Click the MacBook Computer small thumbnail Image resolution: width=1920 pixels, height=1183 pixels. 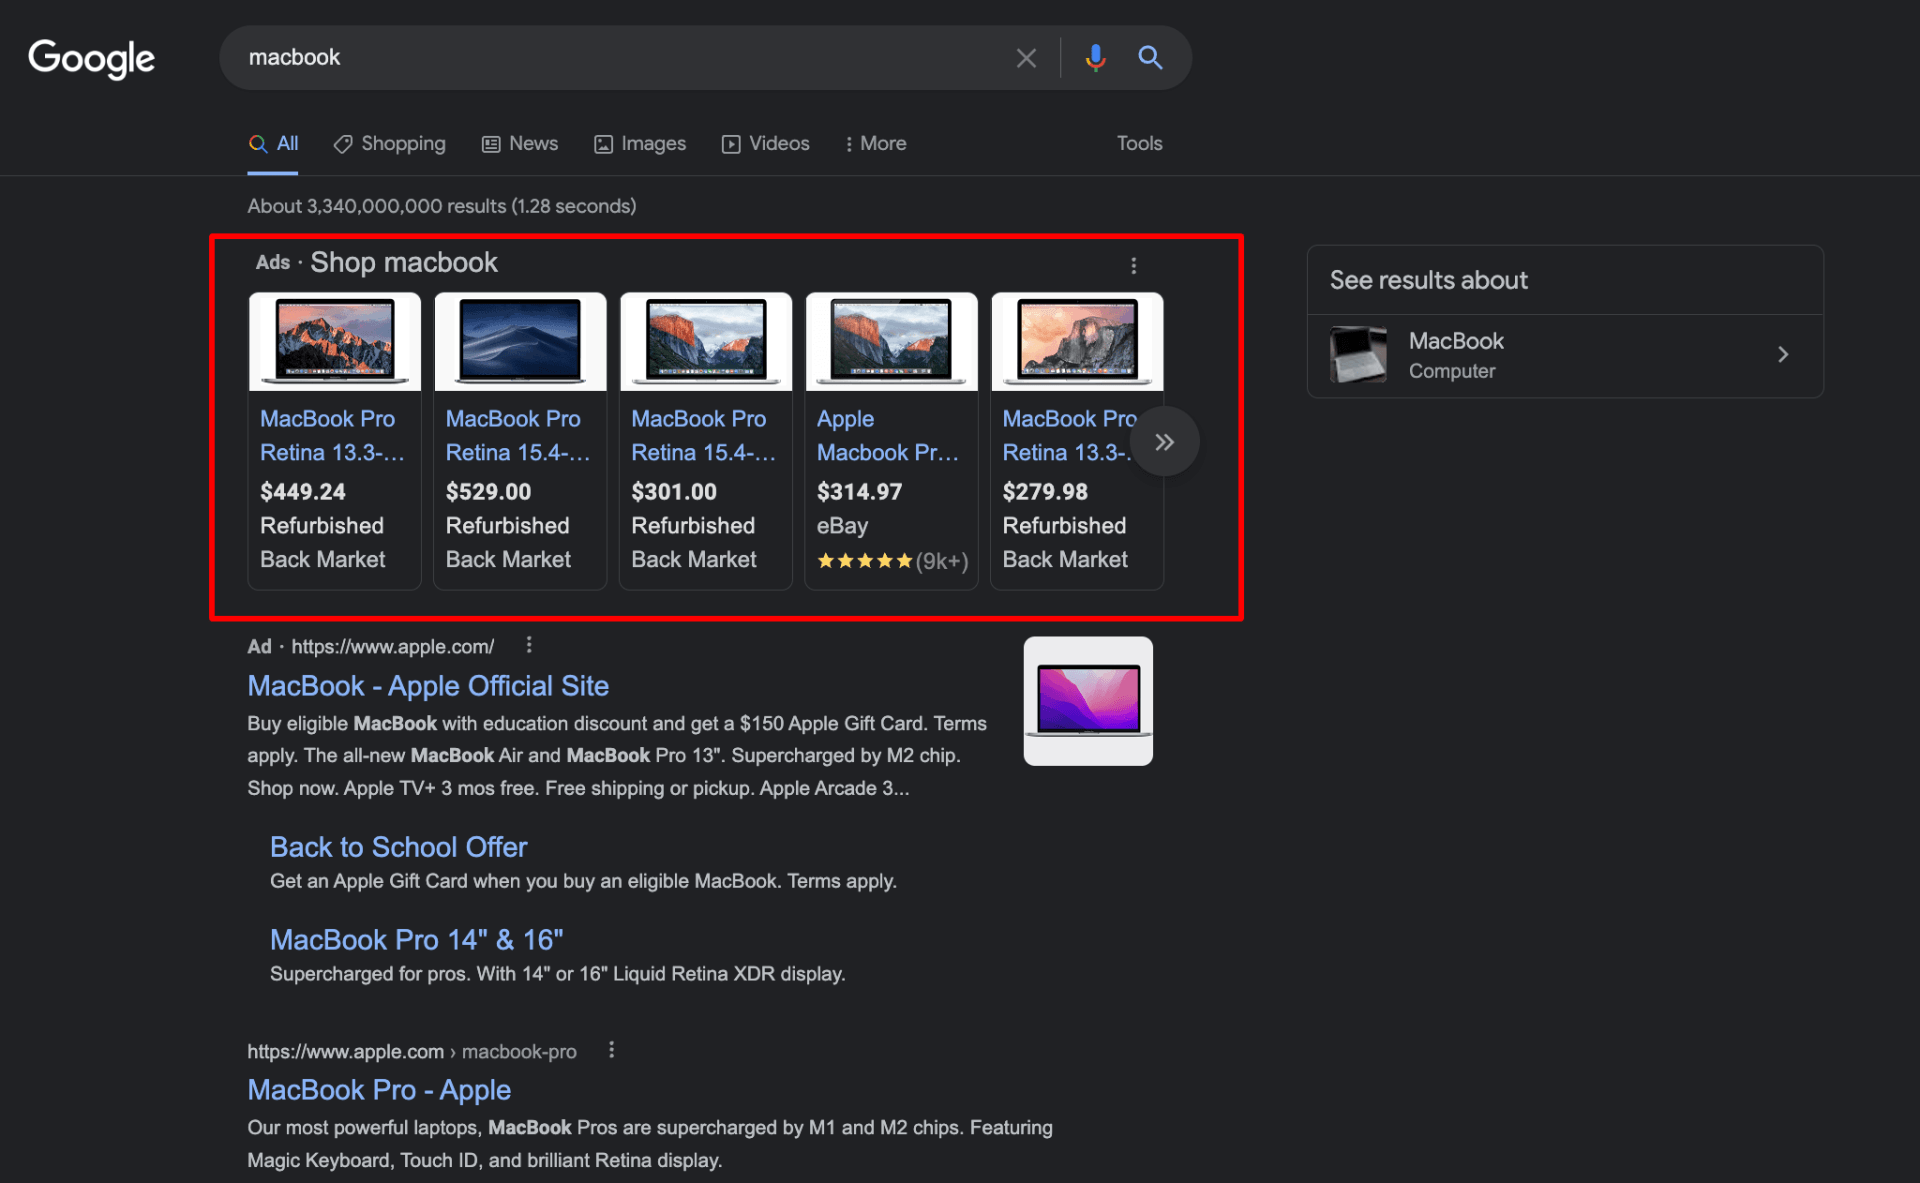[1358, 355]
